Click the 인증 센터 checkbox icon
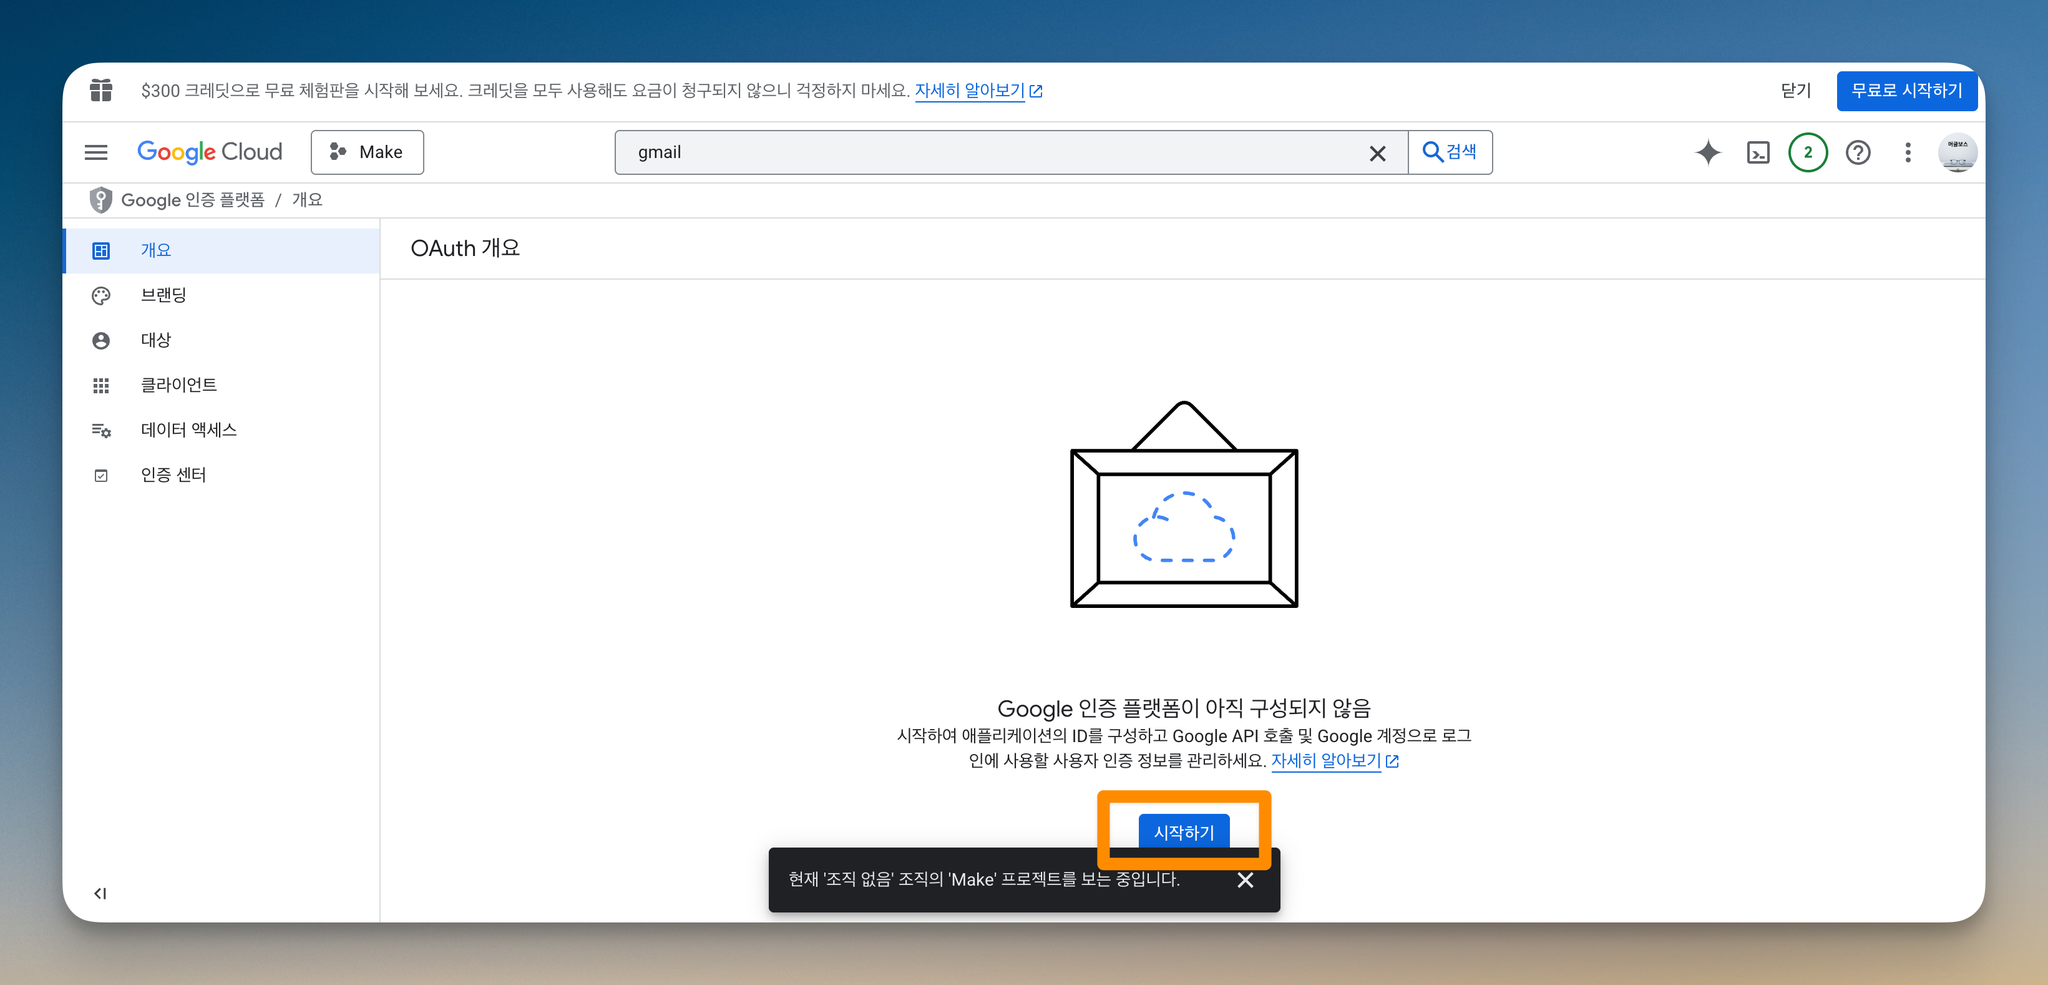The width and height of the screenshot is (2048, 985). [101, 476]
